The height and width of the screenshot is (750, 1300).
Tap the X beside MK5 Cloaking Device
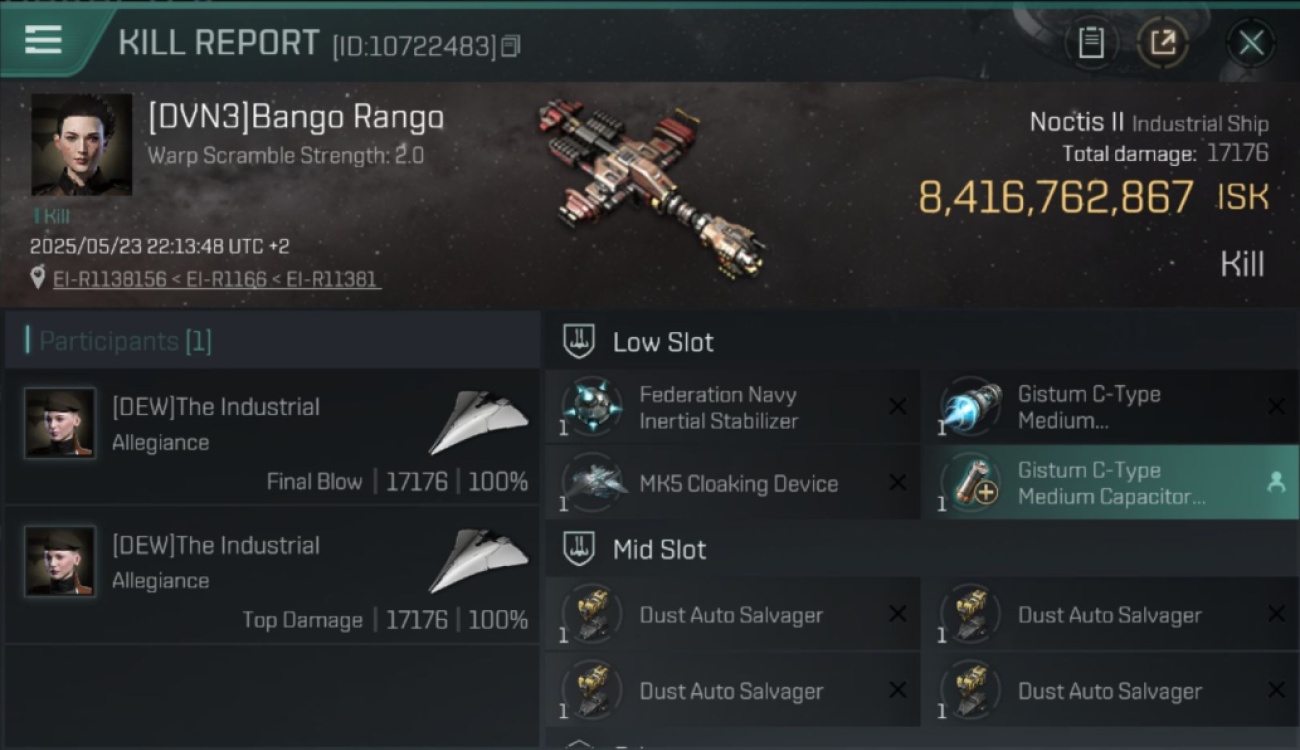point(897,483)
